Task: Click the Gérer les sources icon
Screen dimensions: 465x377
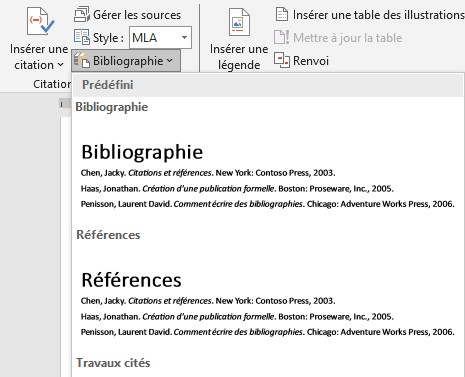Action: (x=82, y=15)
